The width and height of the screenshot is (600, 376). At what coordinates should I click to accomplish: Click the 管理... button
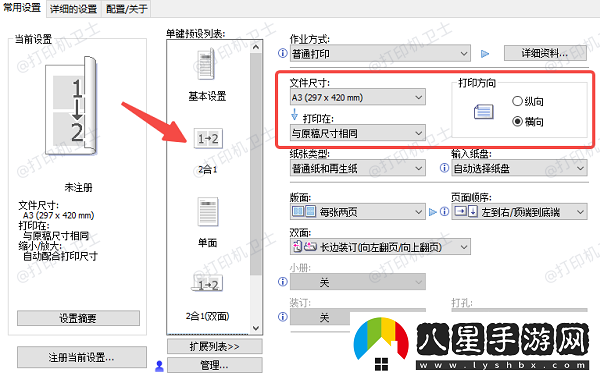tap(215, 365)
